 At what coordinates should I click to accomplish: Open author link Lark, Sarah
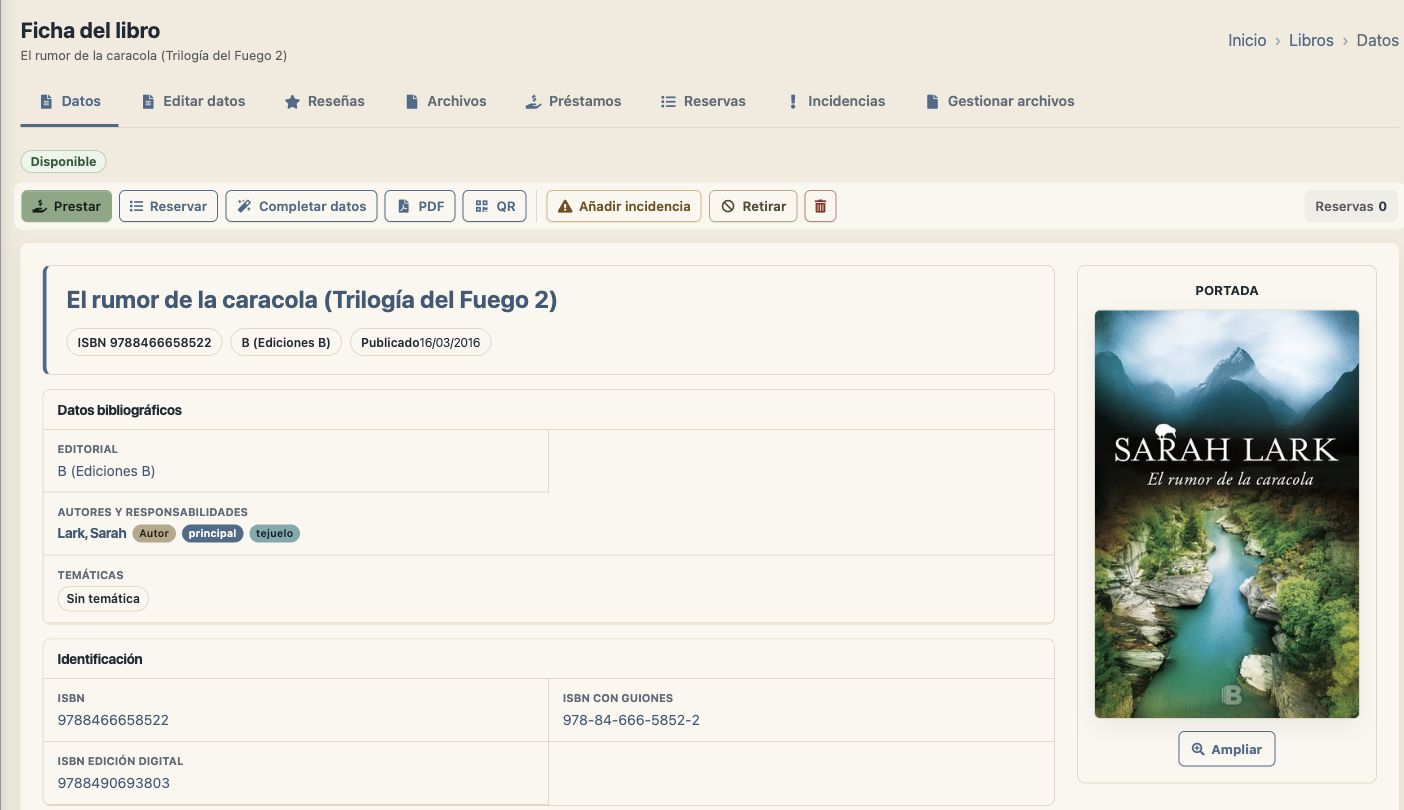(92, 533)
